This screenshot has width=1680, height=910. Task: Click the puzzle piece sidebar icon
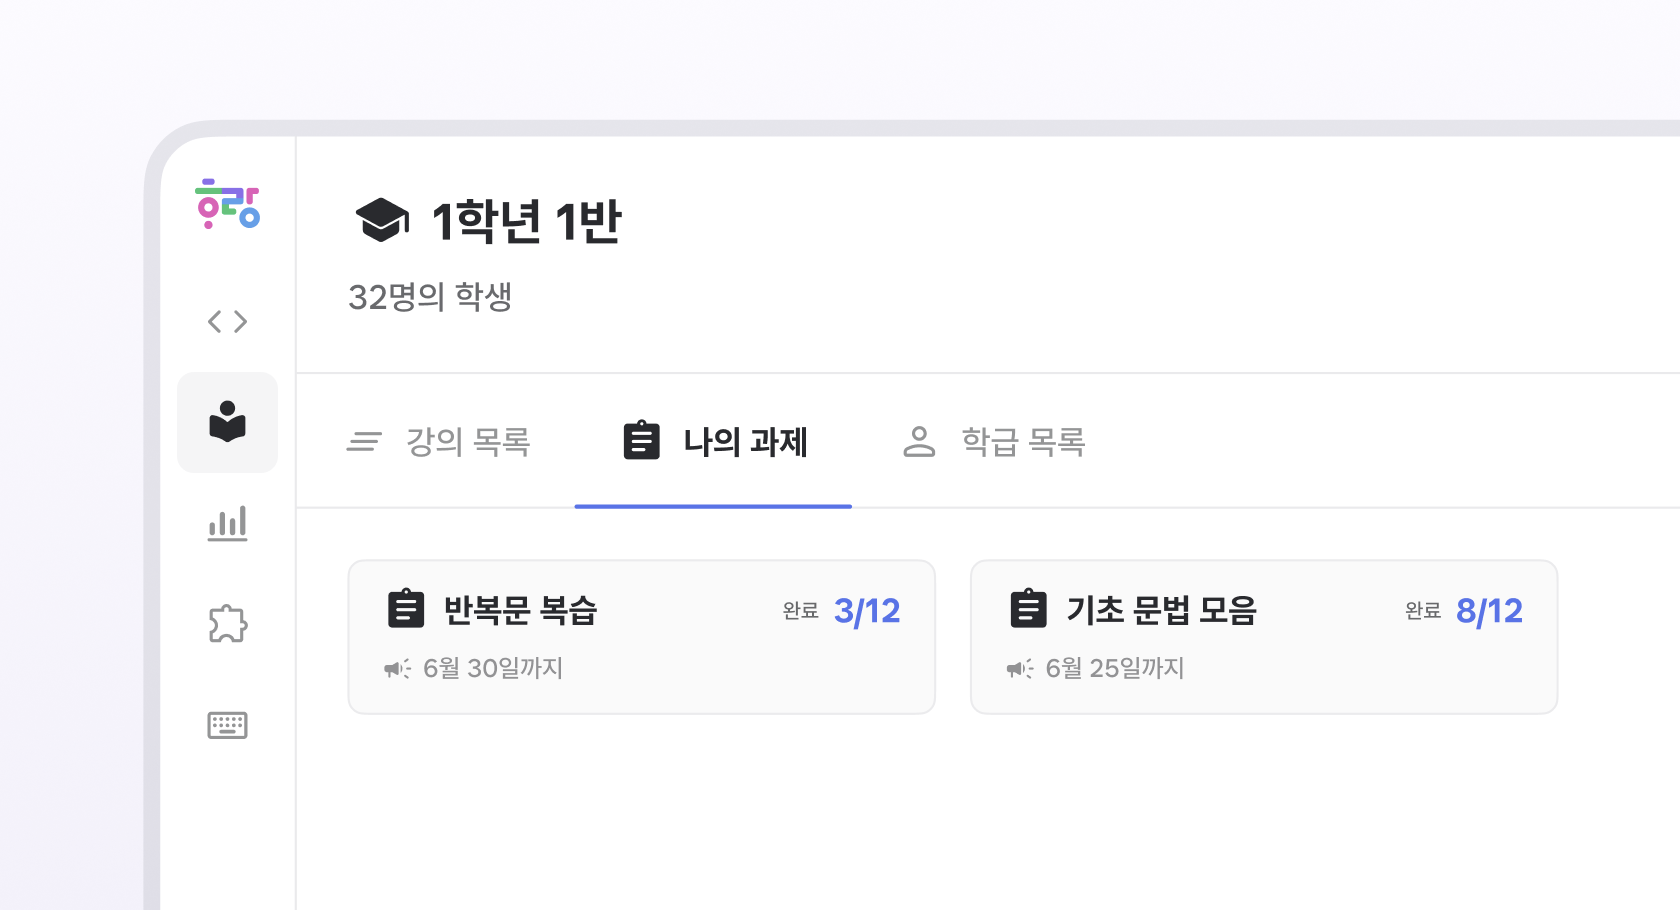[227, 624]
